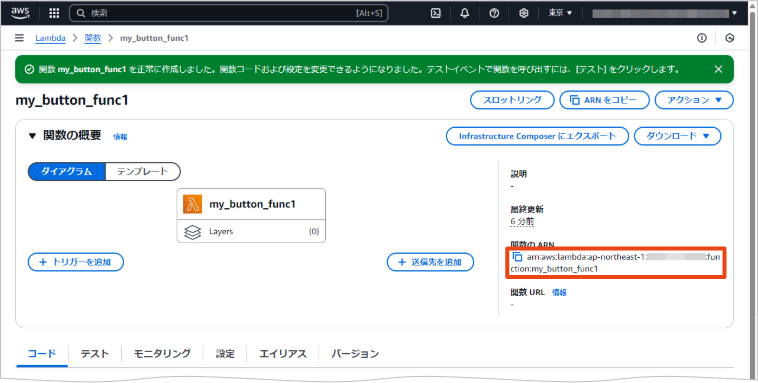Screen dimensions: 758x383
Task: Click the トリガーを追加 button
Action: (76, 262)
